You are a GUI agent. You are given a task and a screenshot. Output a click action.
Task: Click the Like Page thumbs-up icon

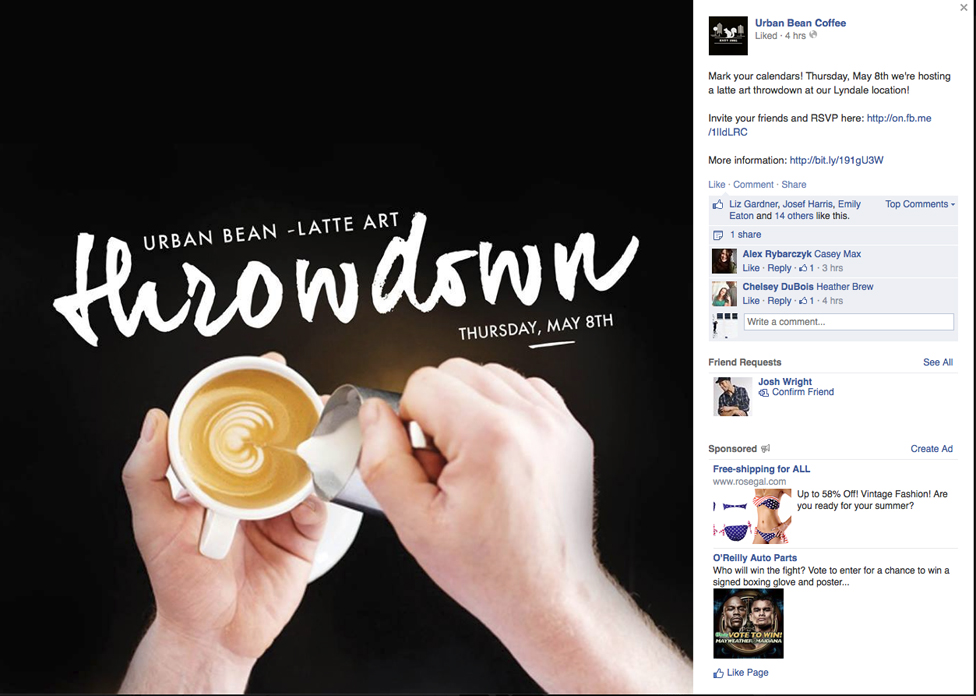pyautogui.click(x=718, y=673)
